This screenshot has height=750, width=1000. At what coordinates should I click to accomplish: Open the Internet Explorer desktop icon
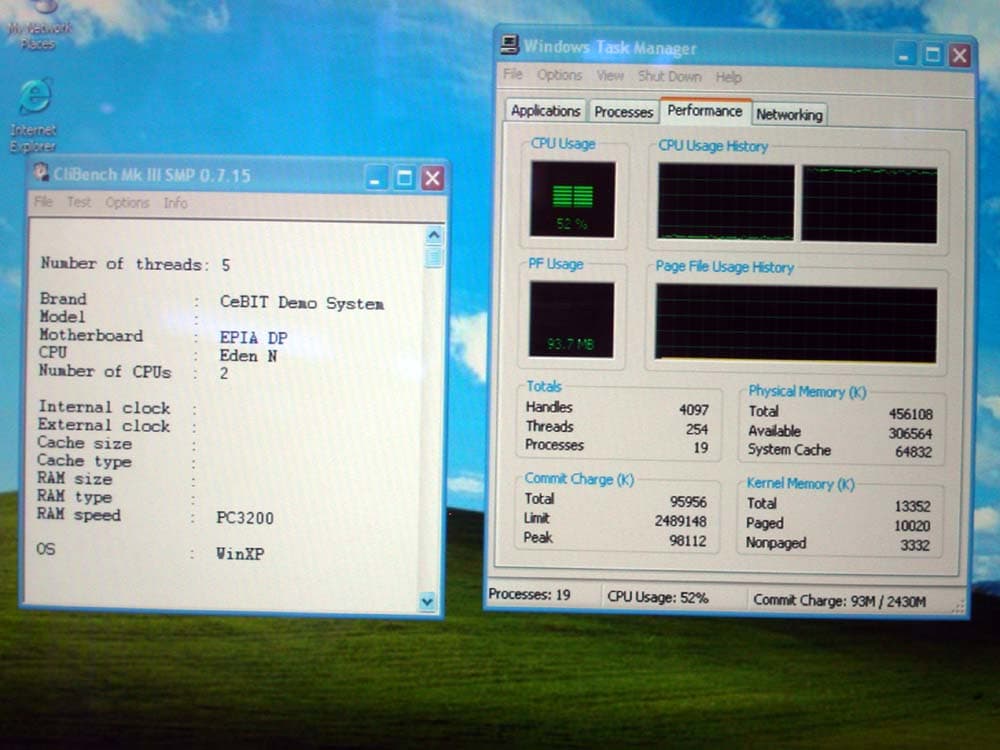[x=34, y=115]
